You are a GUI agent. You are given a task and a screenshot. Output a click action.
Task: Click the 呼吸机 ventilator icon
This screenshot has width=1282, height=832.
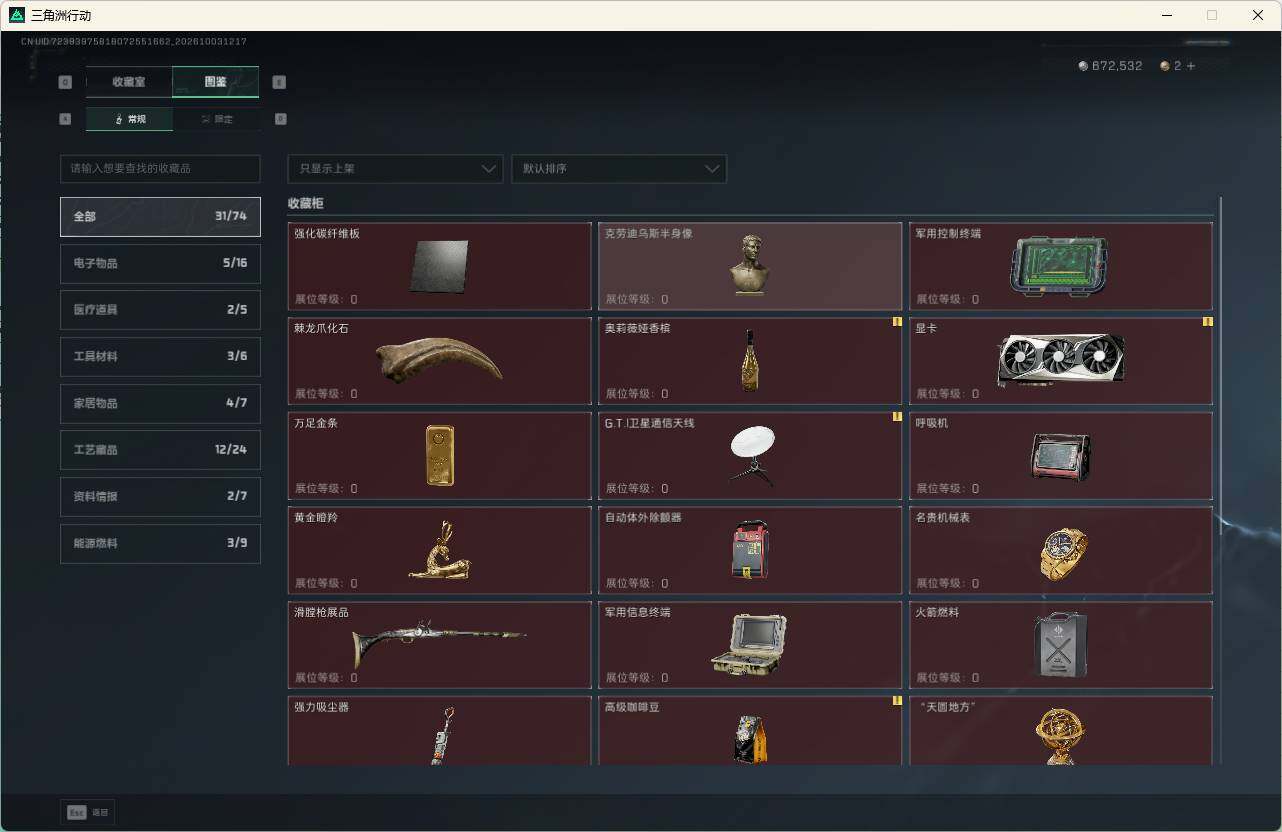[1060, 457]
